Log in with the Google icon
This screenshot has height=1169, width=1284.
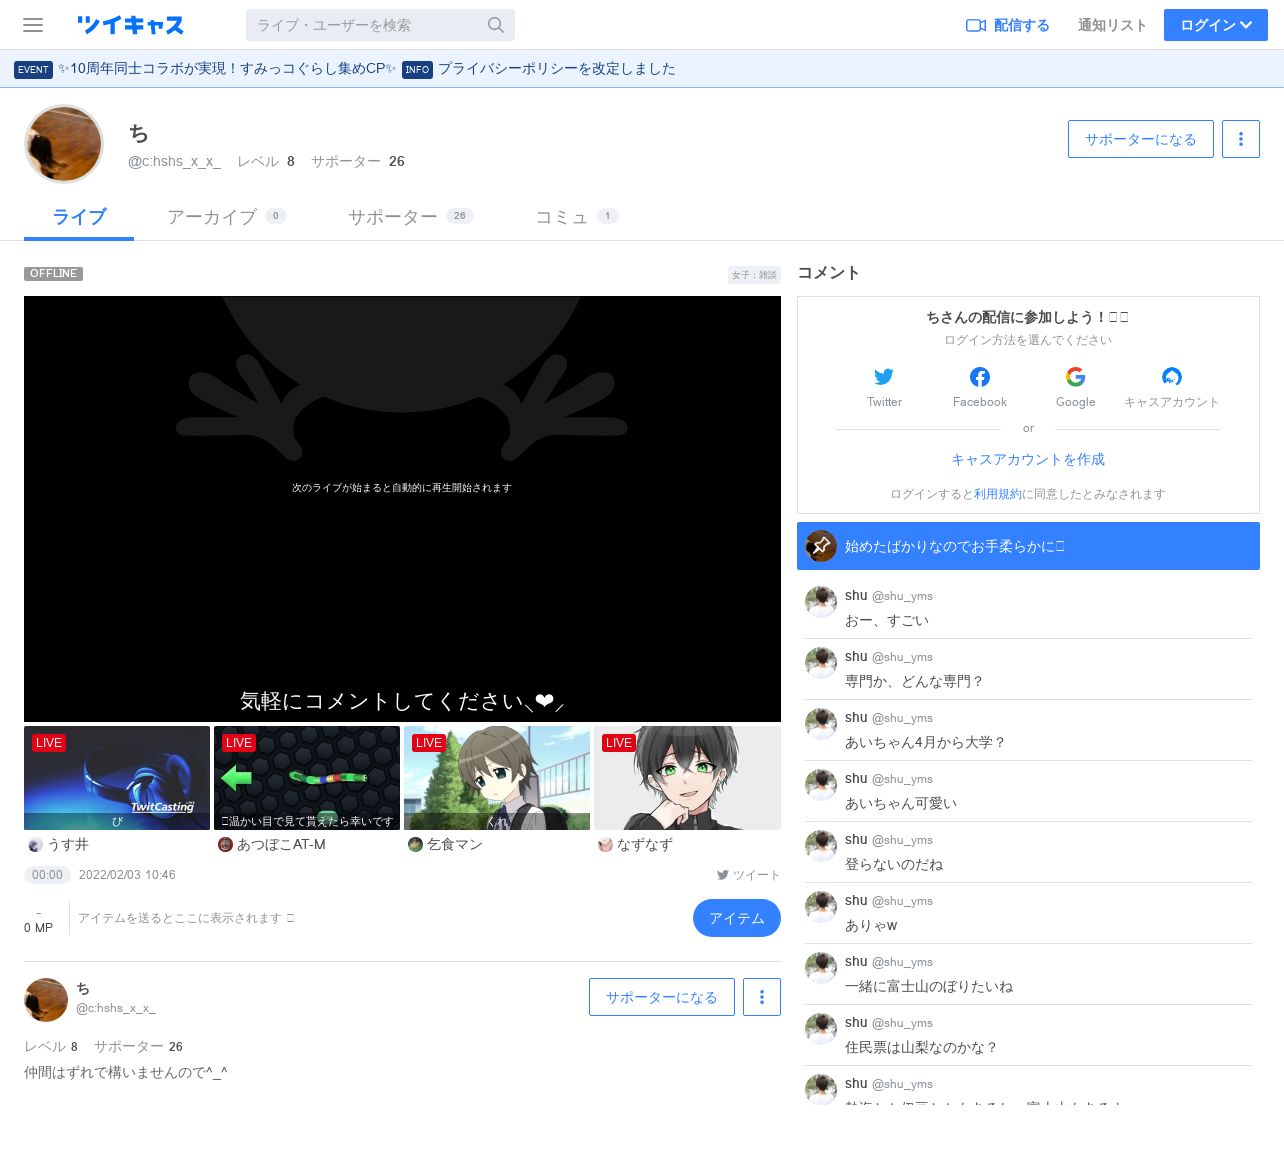[x=1076, y=377]
